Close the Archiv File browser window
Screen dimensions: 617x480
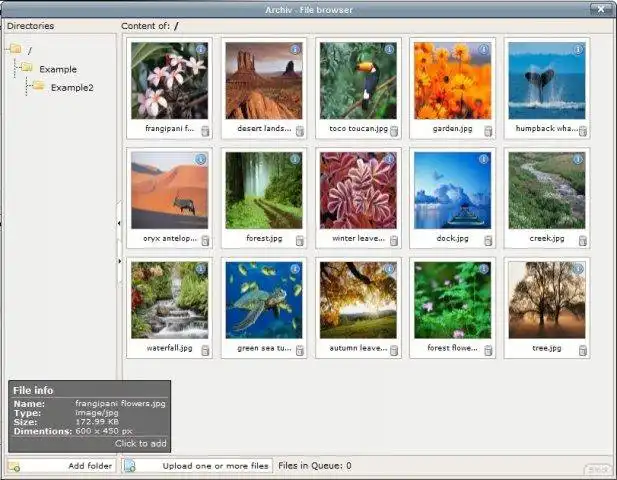point(600,9)
